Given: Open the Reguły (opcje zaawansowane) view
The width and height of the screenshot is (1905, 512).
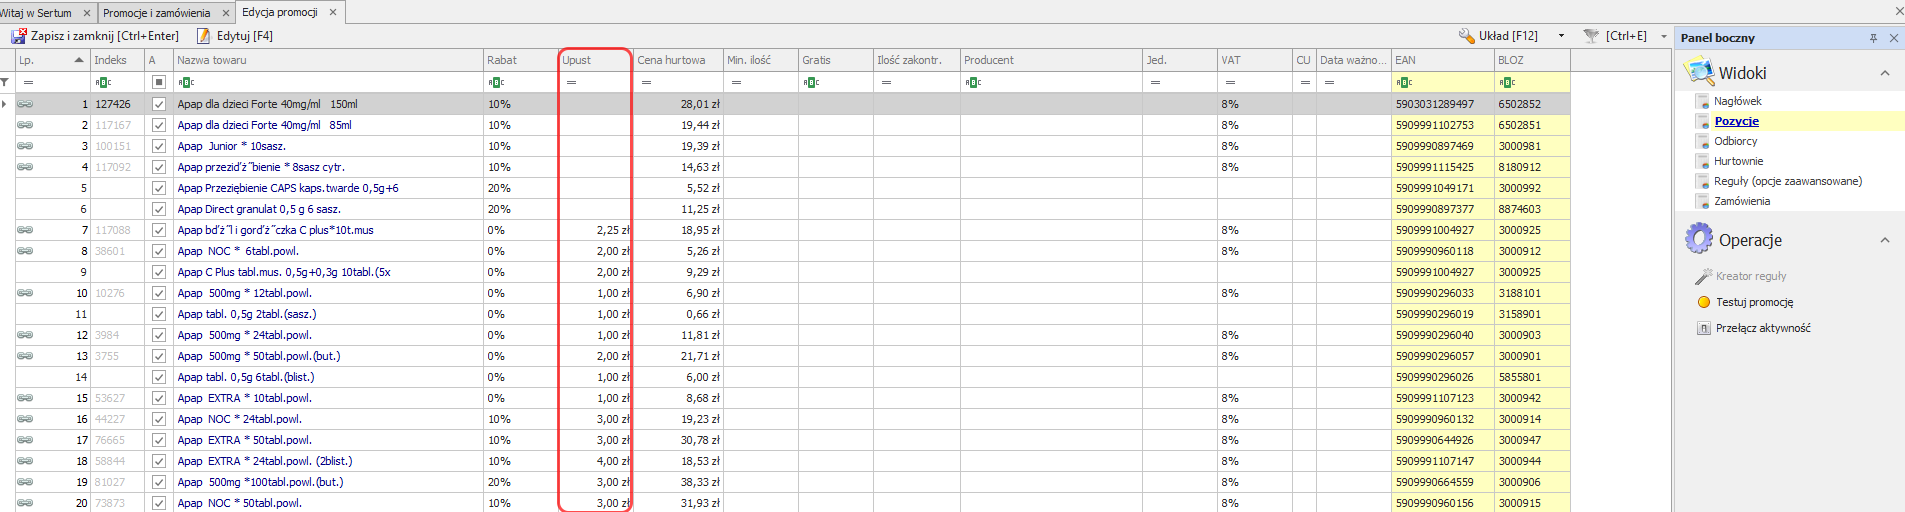Looking at the screenshot, I should point(1787,181).
